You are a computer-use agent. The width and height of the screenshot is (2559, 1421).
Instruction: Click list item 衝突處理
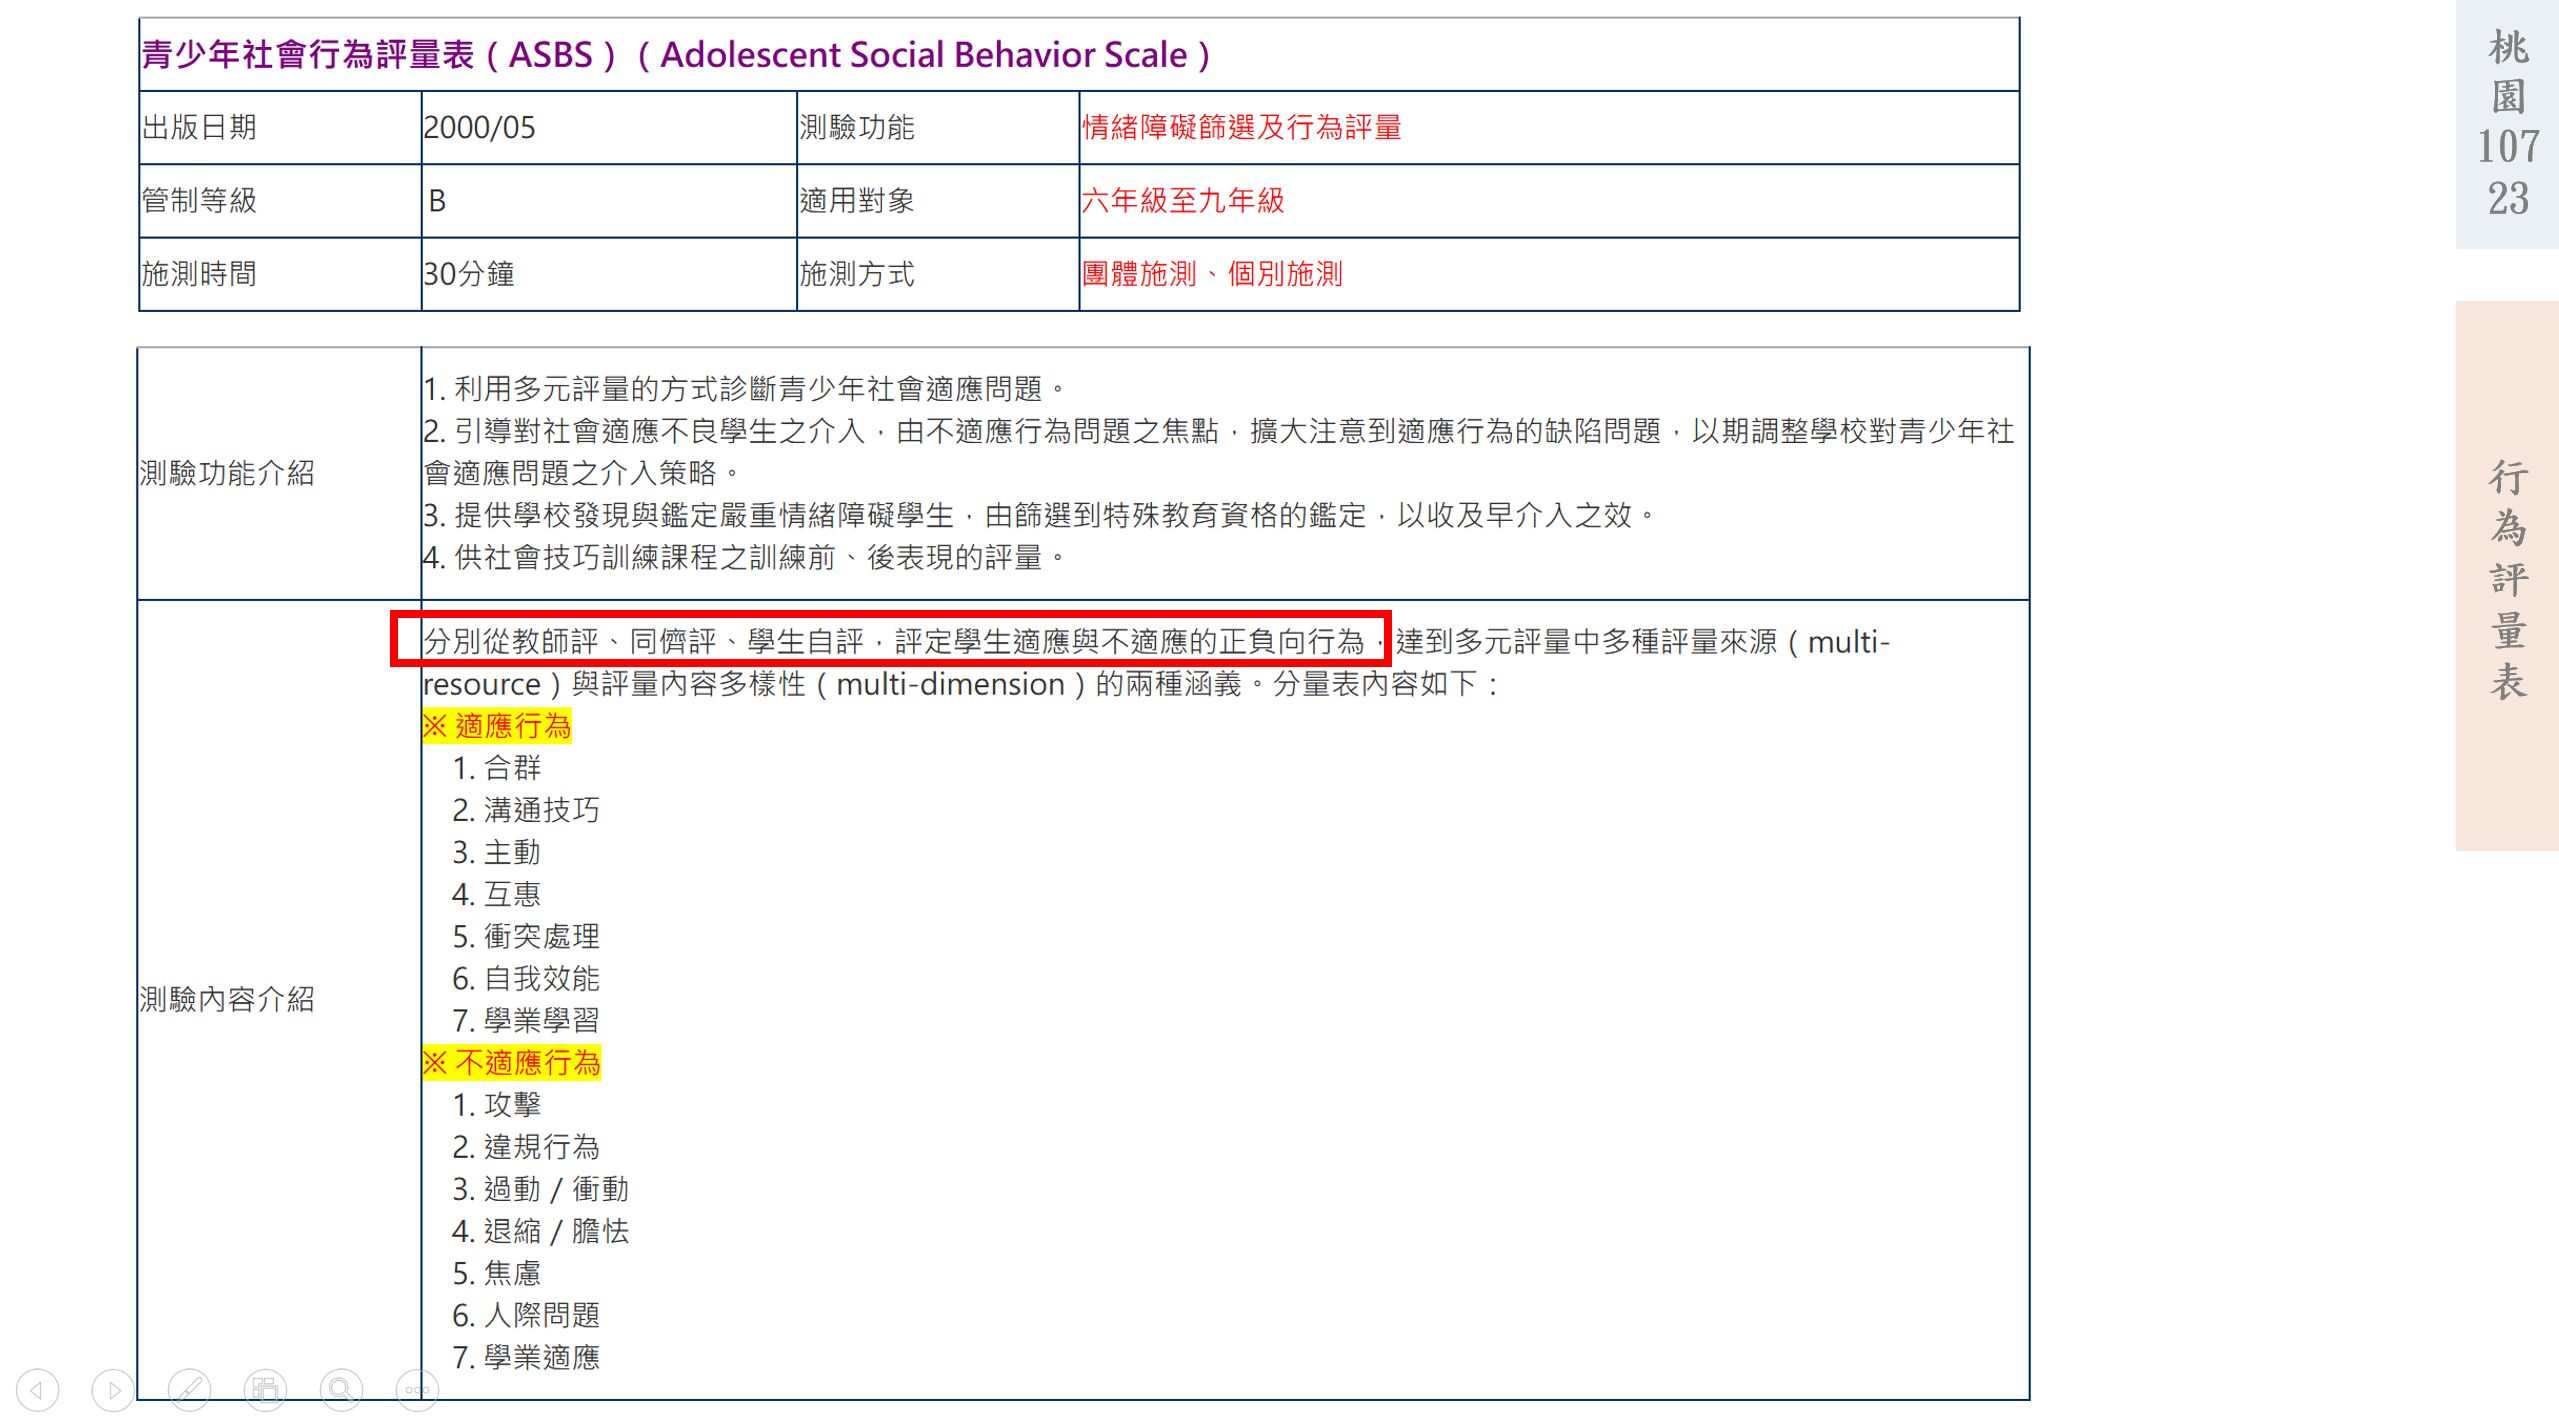[540, 936]
